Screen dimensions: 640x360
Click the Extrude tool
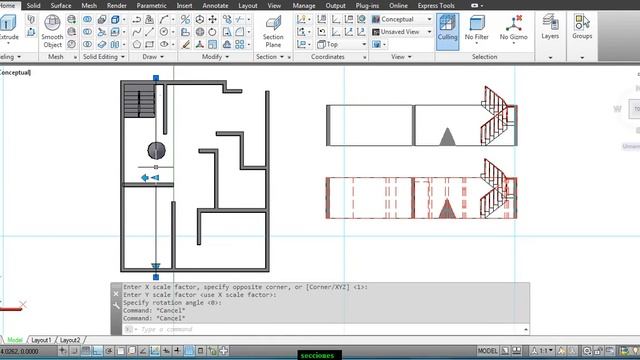pos(8,28)
